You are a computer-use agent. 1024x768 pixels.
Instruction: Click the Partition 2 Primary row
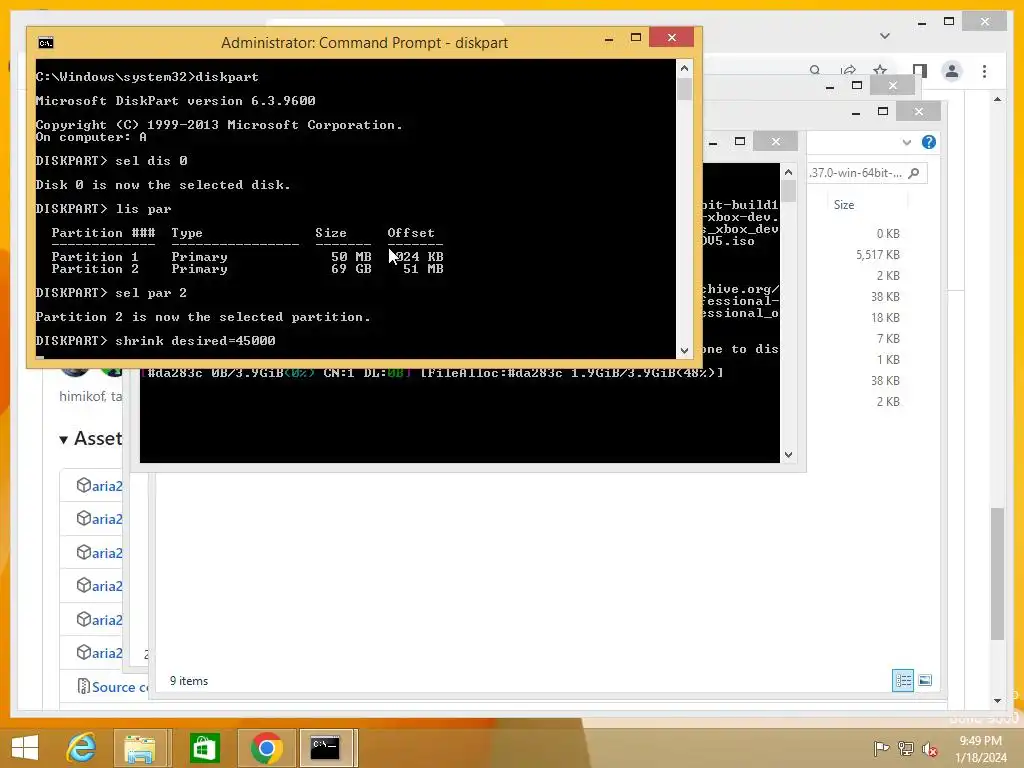click(248, 269)
